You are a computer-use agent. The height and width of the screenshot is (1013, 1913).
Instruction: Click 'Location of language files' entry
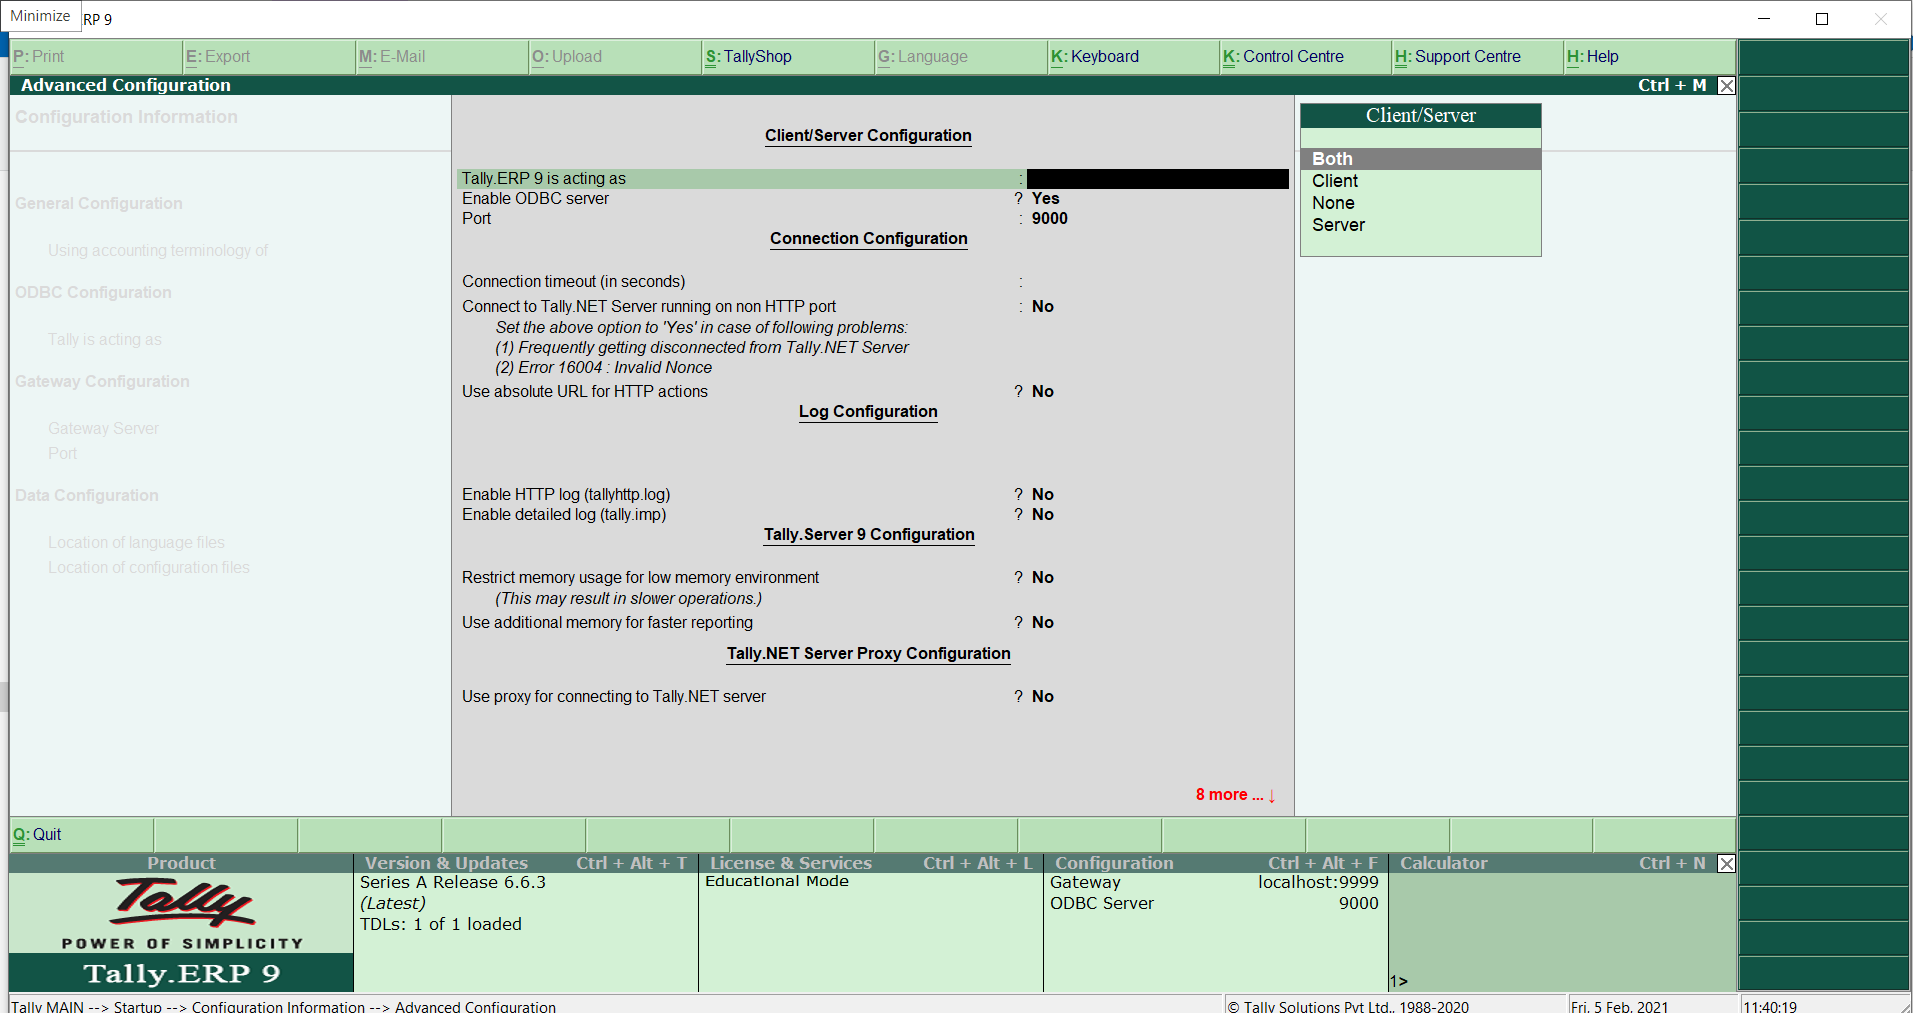point(136,543)
